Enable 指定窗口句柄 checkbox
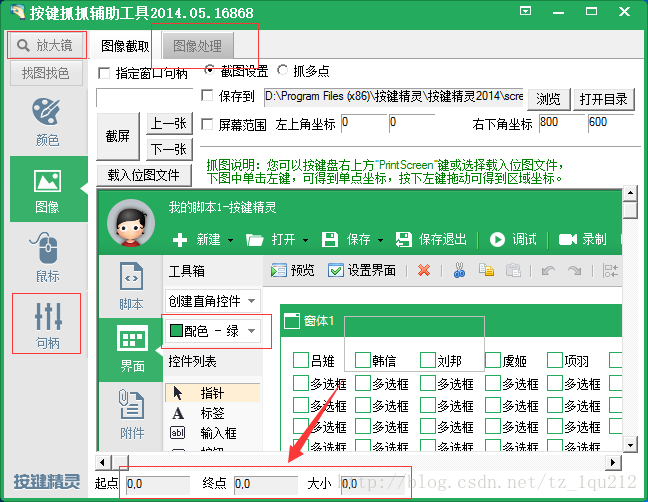Image resolution: width=648 pixels, height=502 pixels. (104, 74)
